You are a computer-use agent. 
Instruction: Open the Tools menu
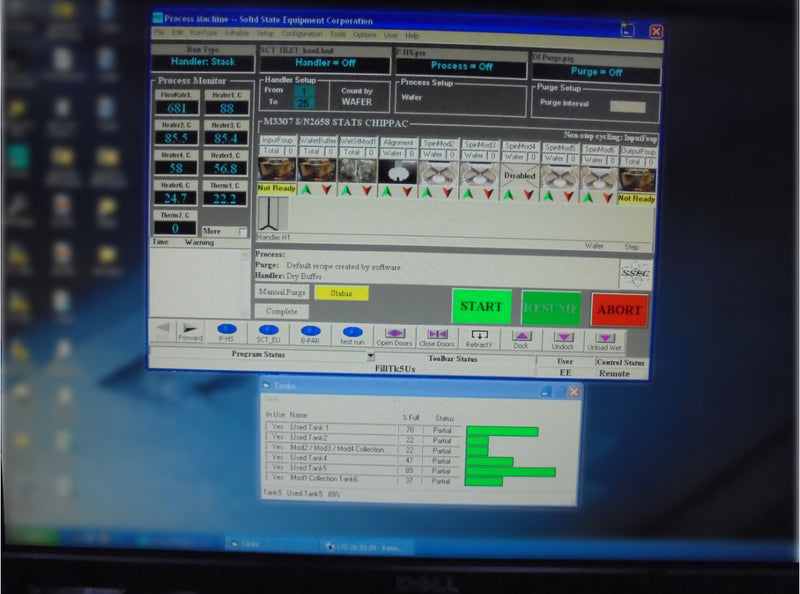[338, 34]
